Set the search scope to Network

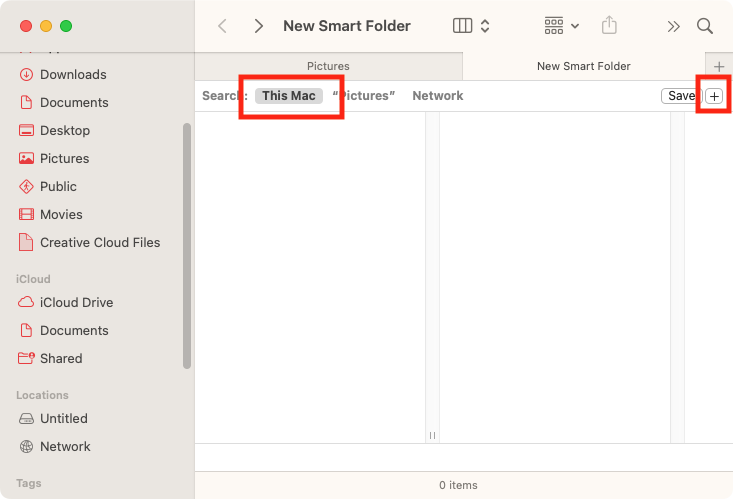(x=438, y=95)
